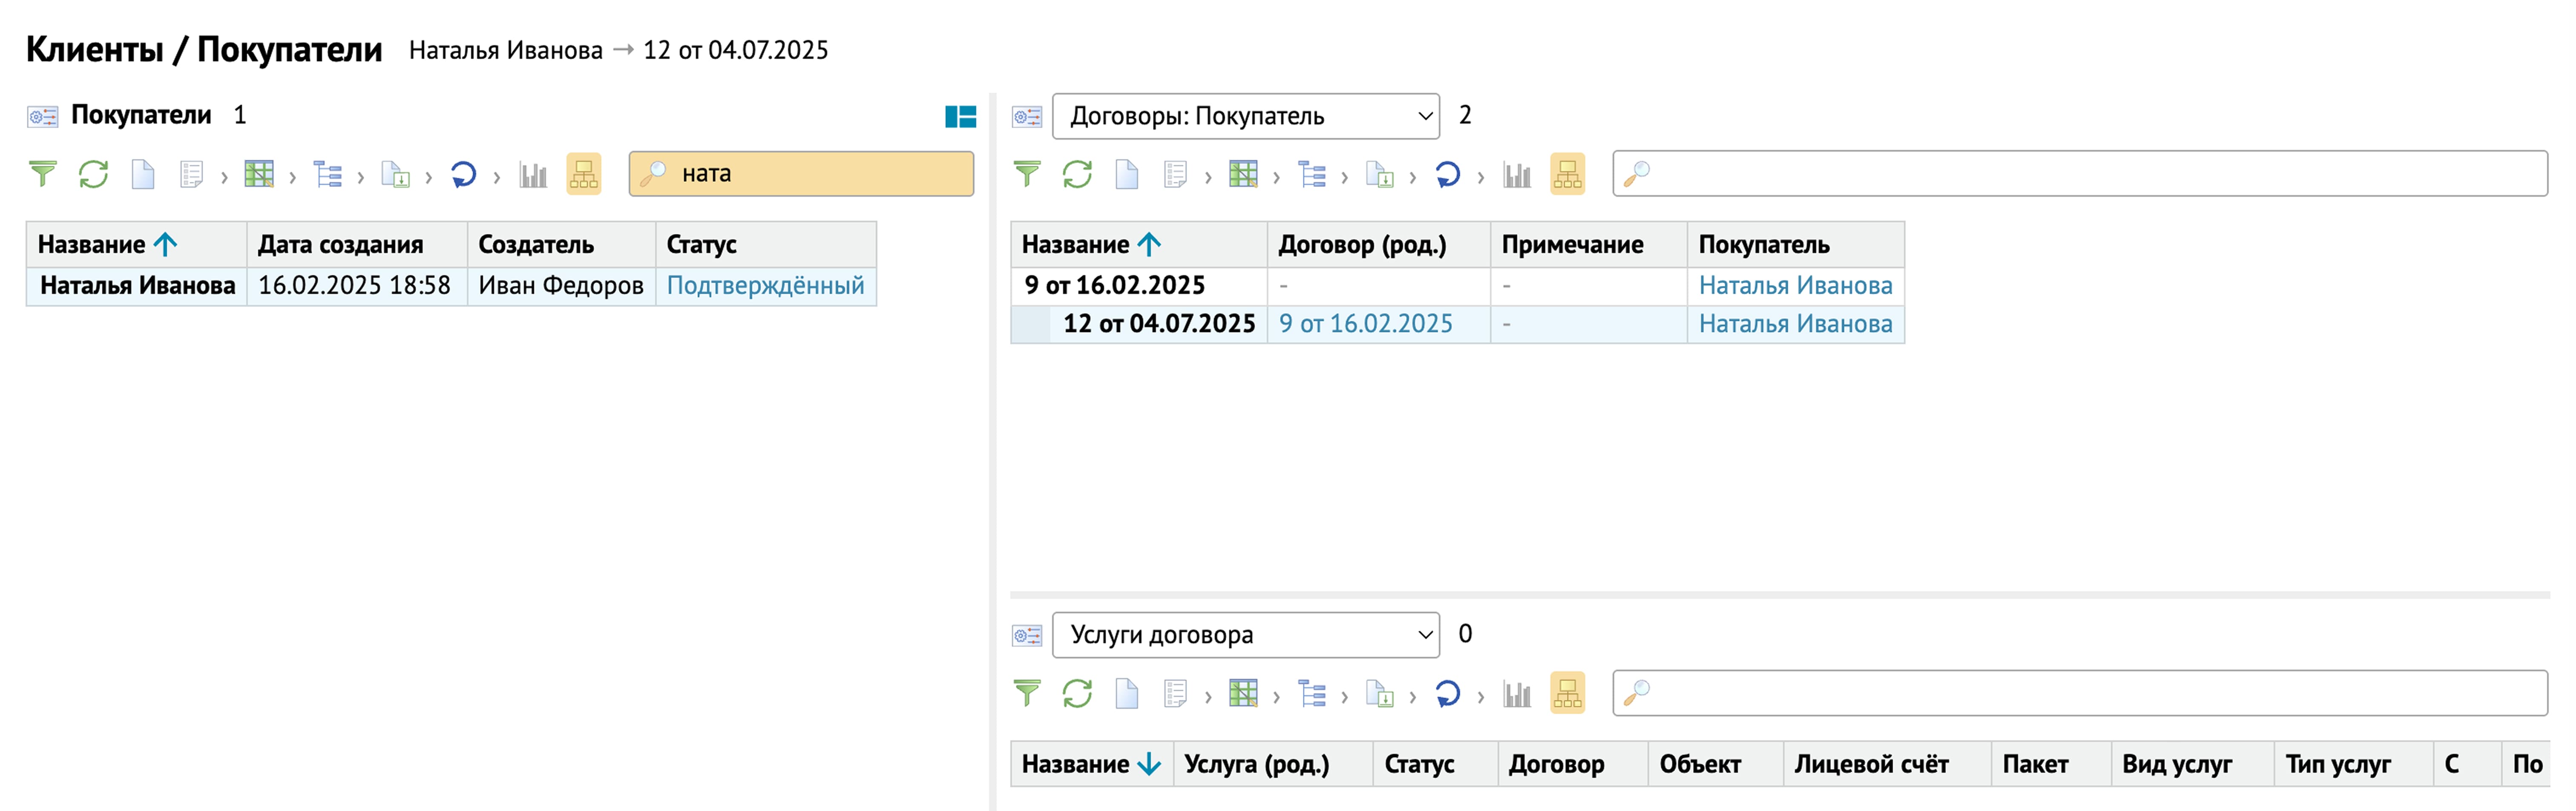2576x811 pixels.
Task: Select the contract row '12 от 04.07.2025'
Action: (x=1457, y=324)
